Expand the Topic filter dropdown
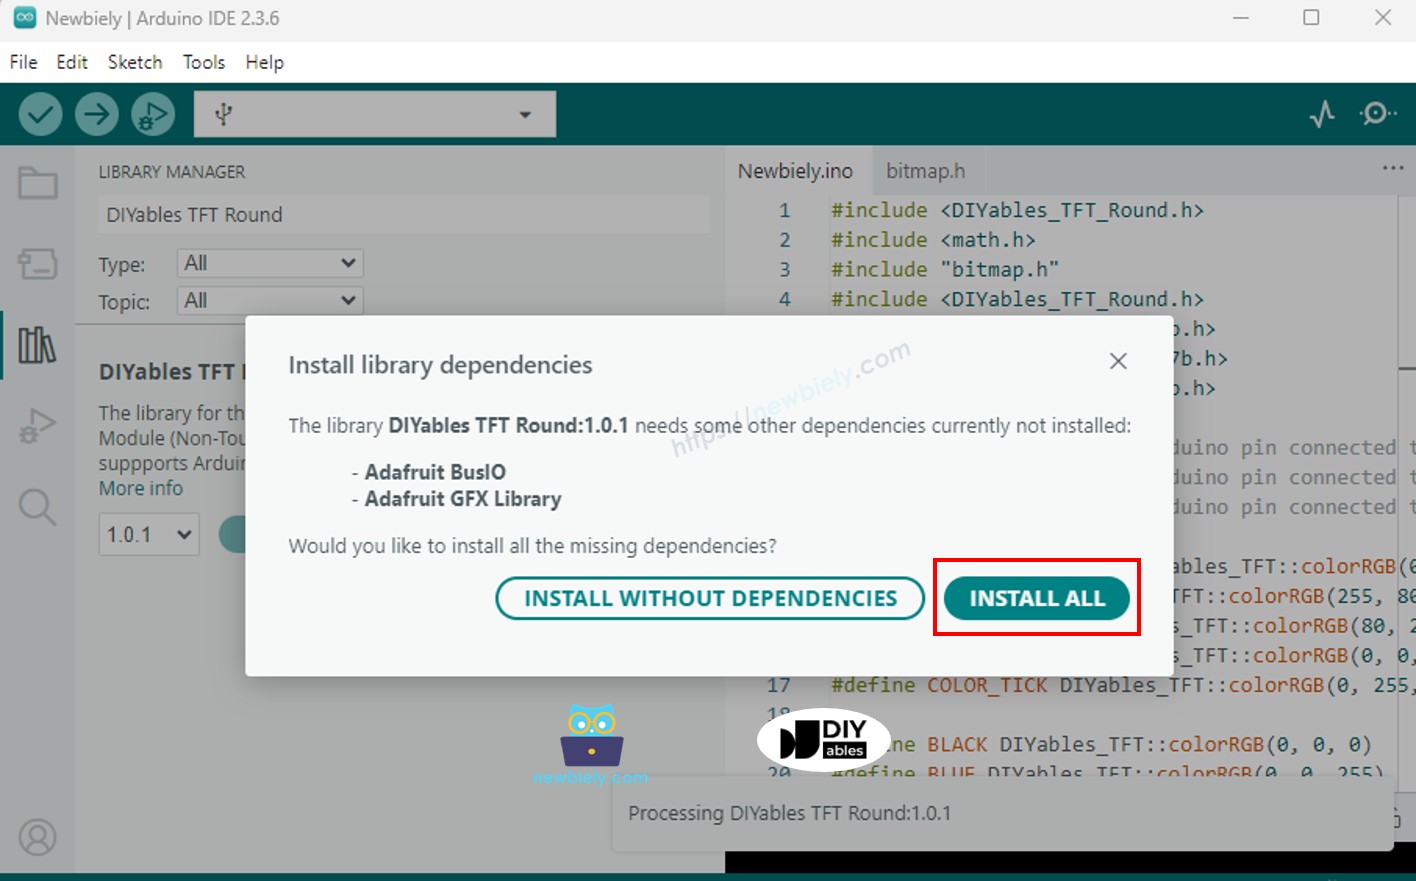The width and height of the screenshot is (1416, 881). coord(269,300)
